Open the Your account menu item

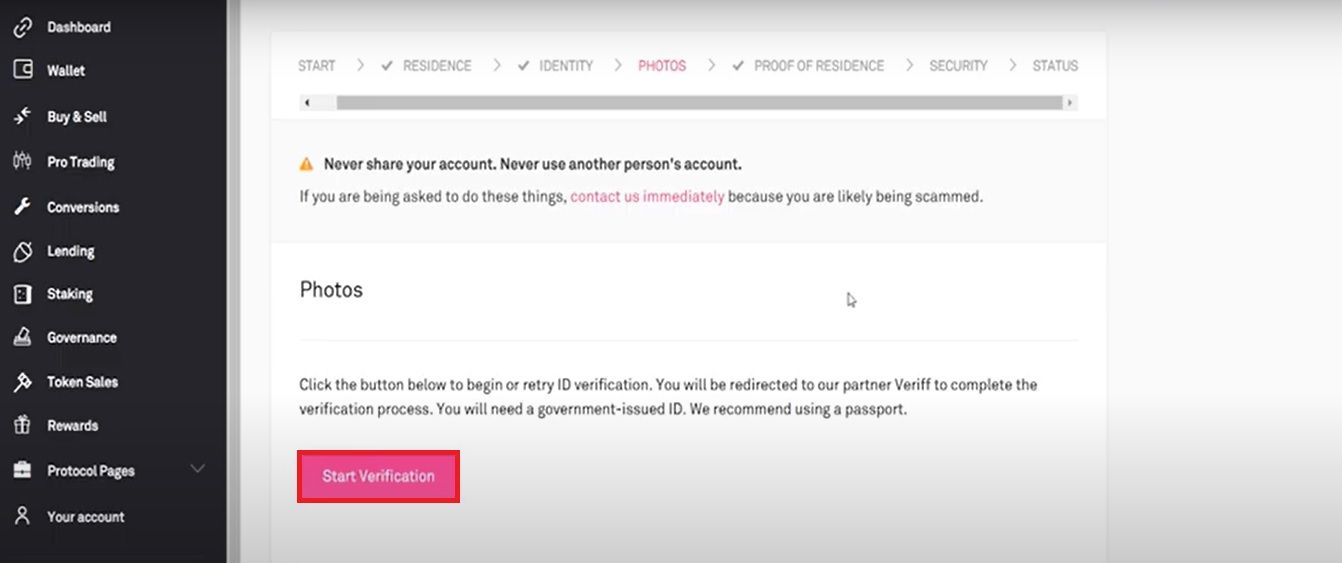[85, 517]
